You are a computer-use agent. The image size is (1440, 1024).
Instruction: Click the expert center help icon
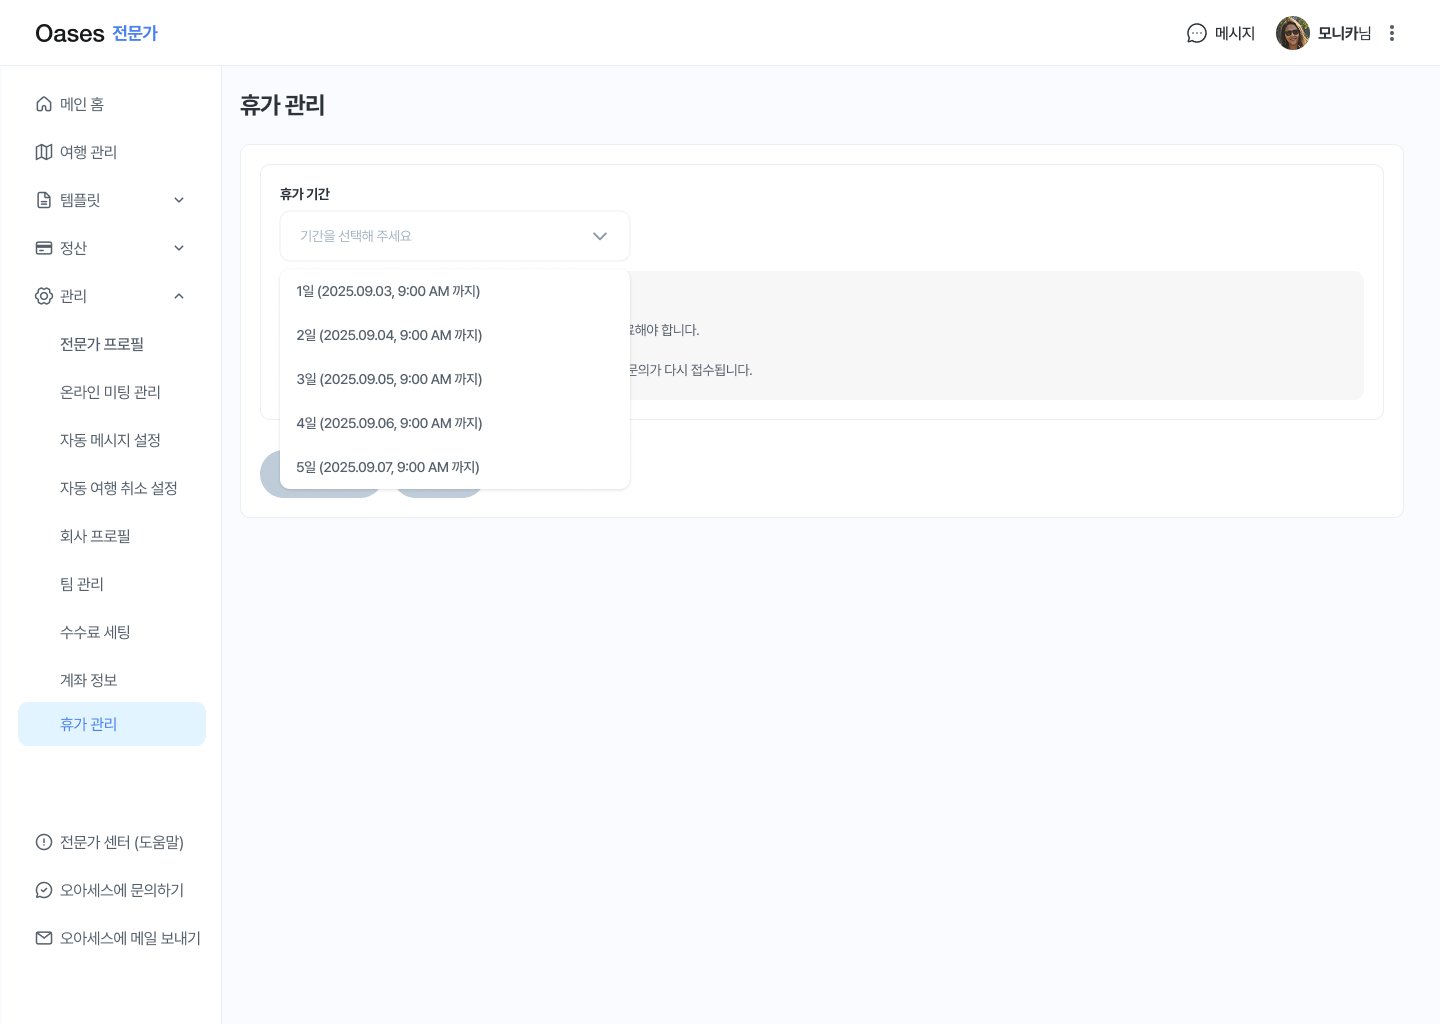pos(44,842)
